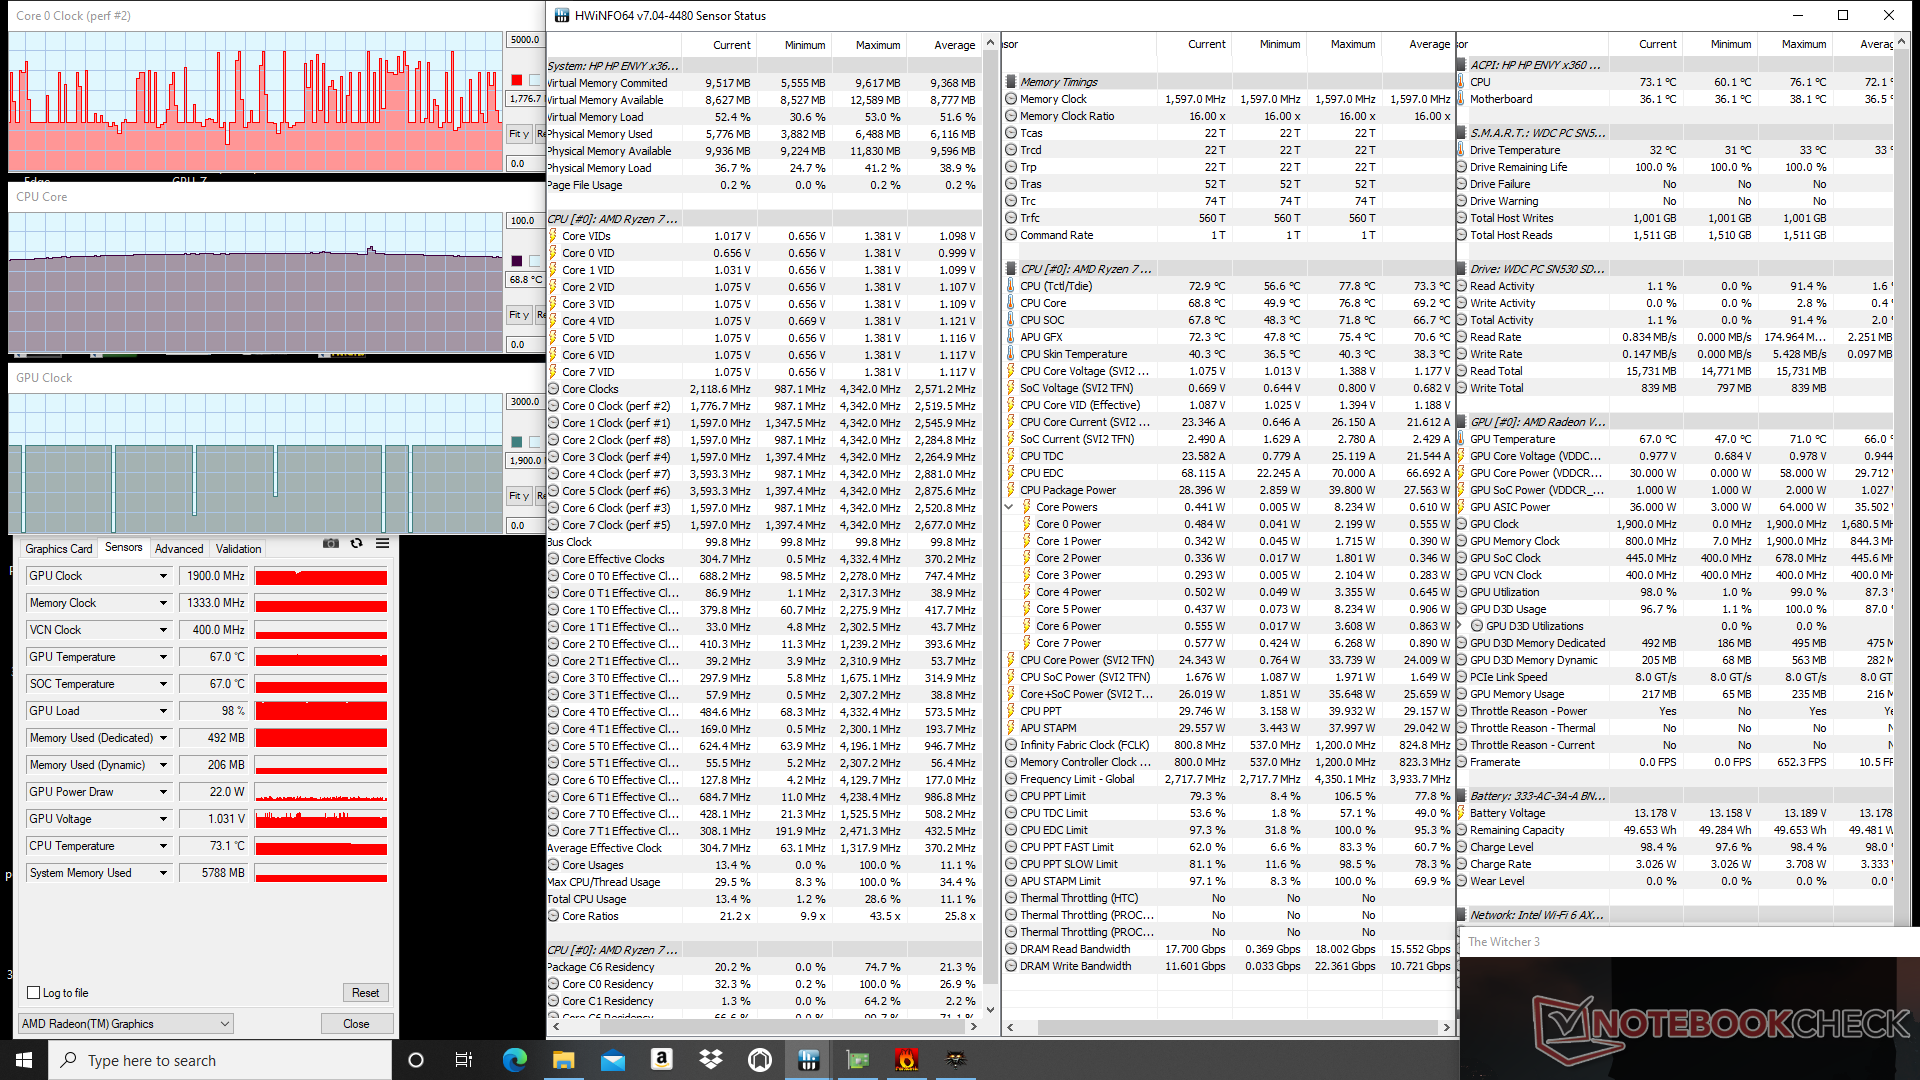The image size is (1920, 1080).
Task: Collapse the Core Powers tree group
Action: tap(1009, 507)
